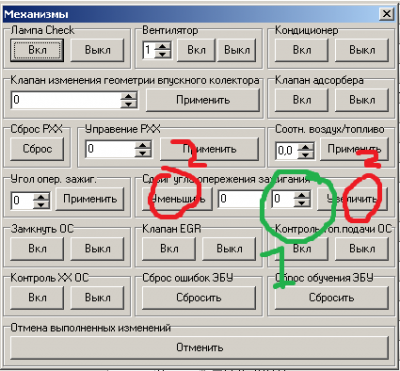This screenshot has height=371, width=400.
Task: Switch off the Кондиционер
Action: click(x=362, y=50)
